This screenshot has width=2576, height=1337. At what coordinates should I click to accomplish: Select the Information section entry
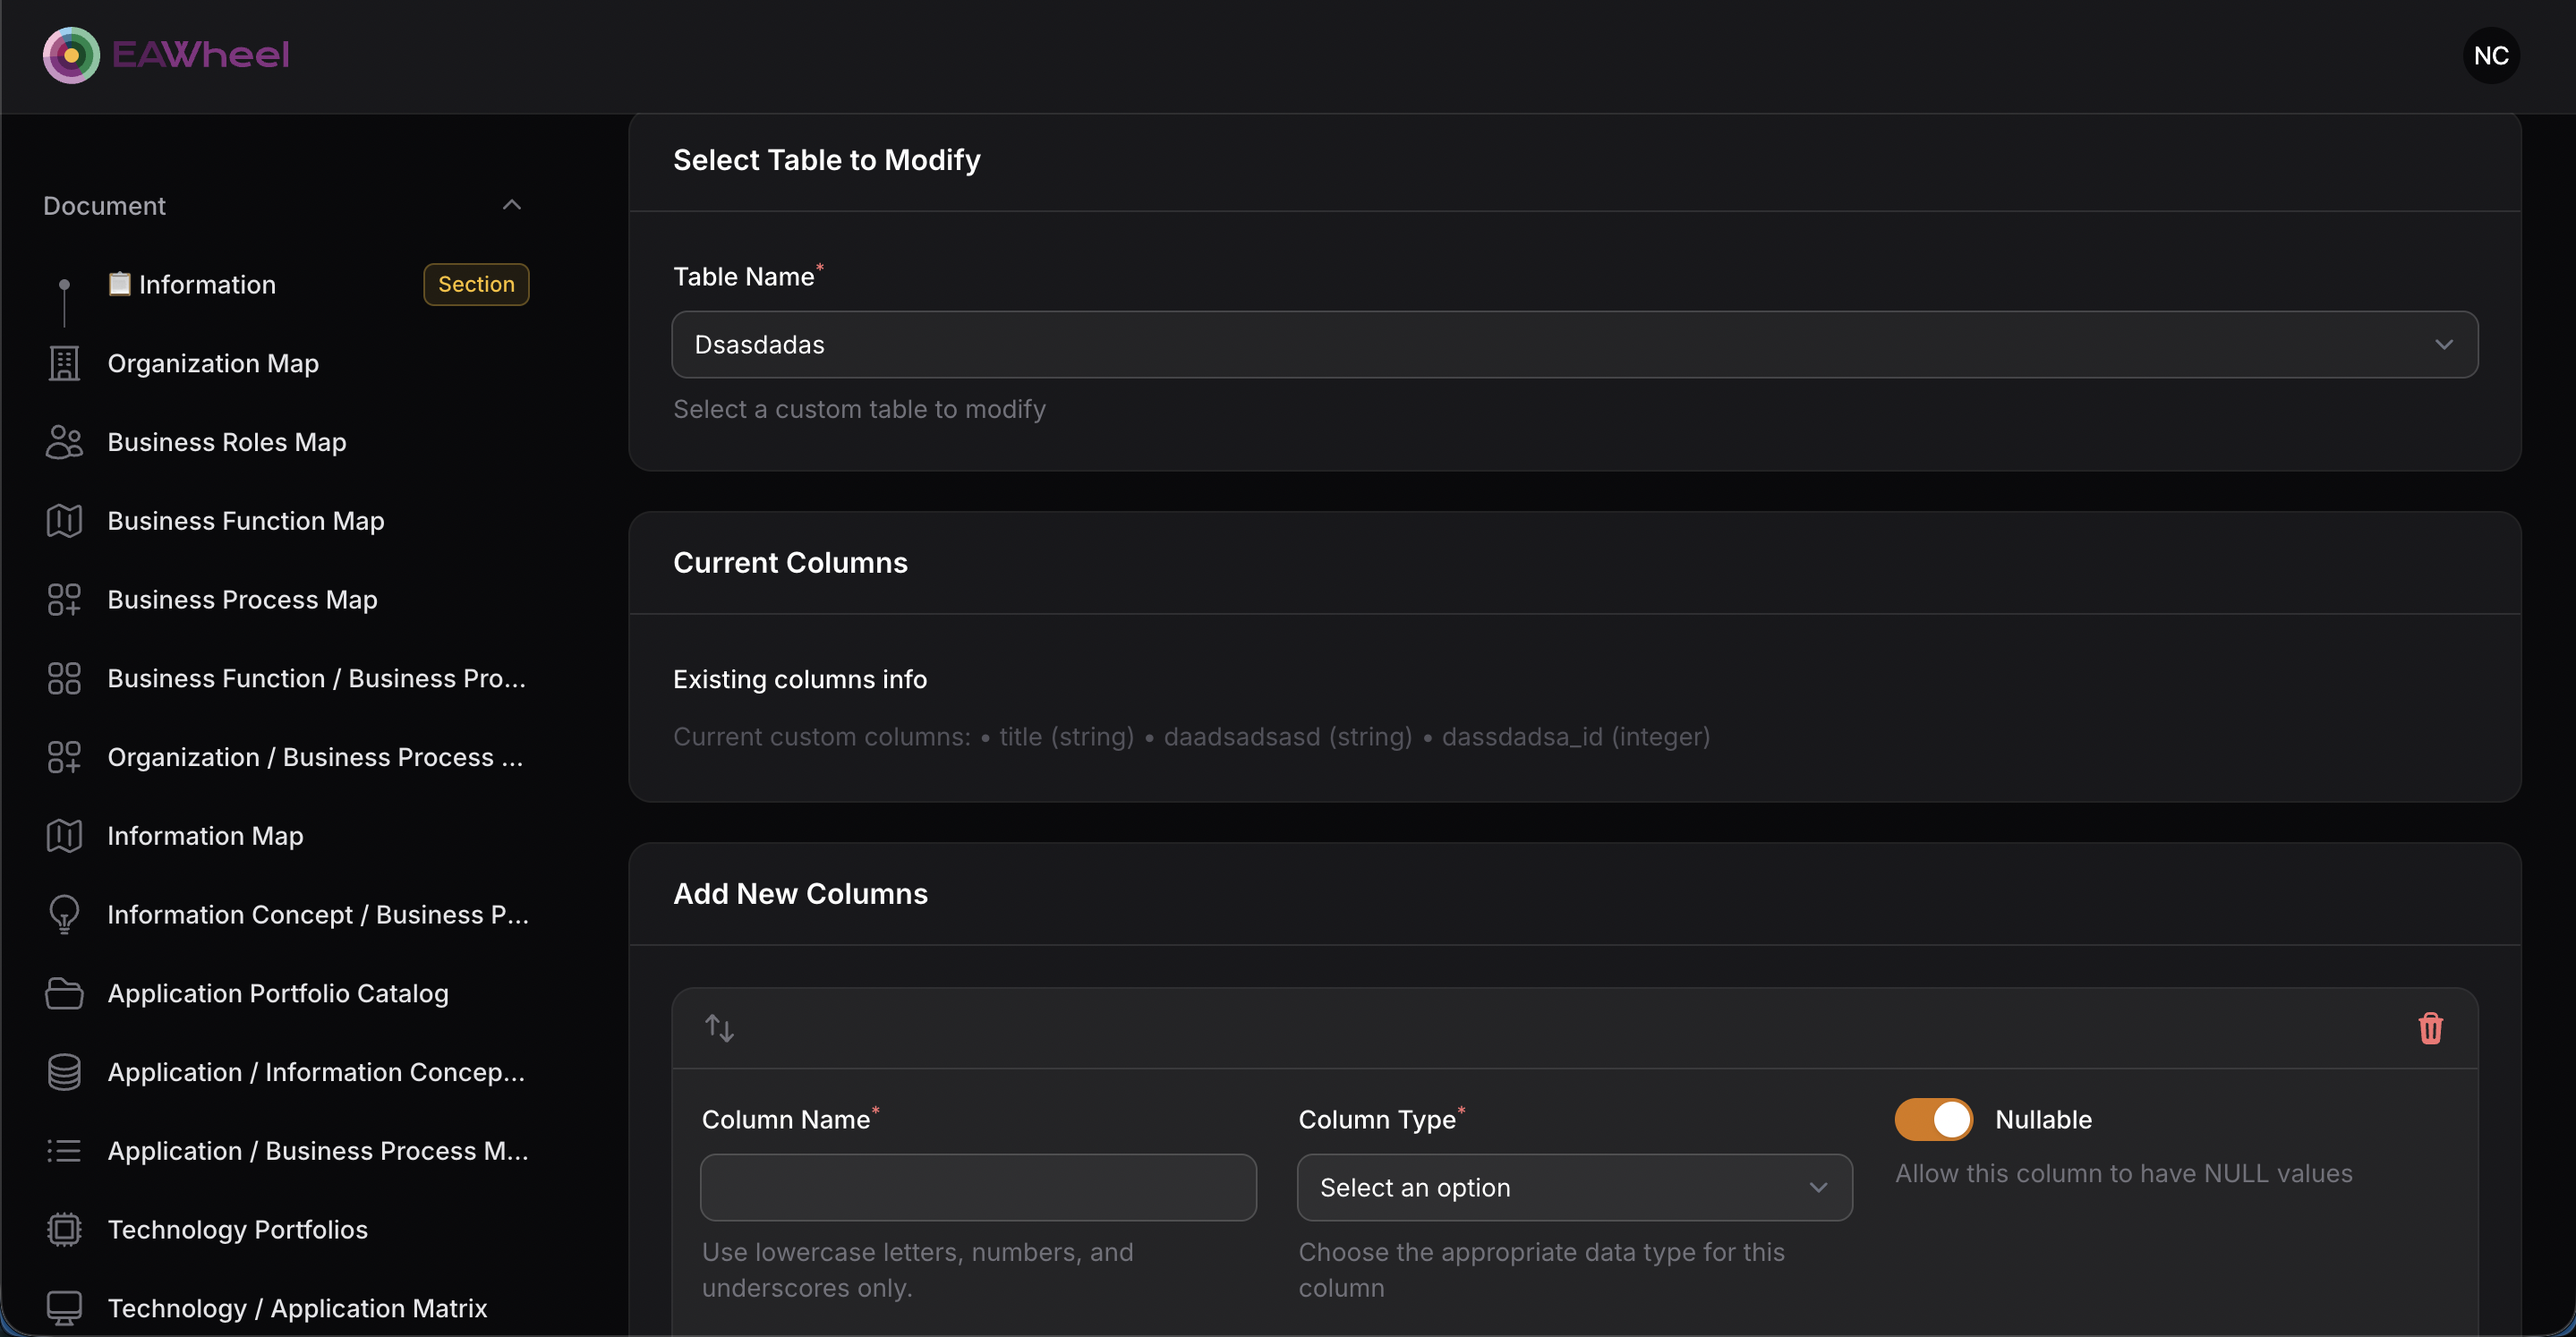[207, 284]
